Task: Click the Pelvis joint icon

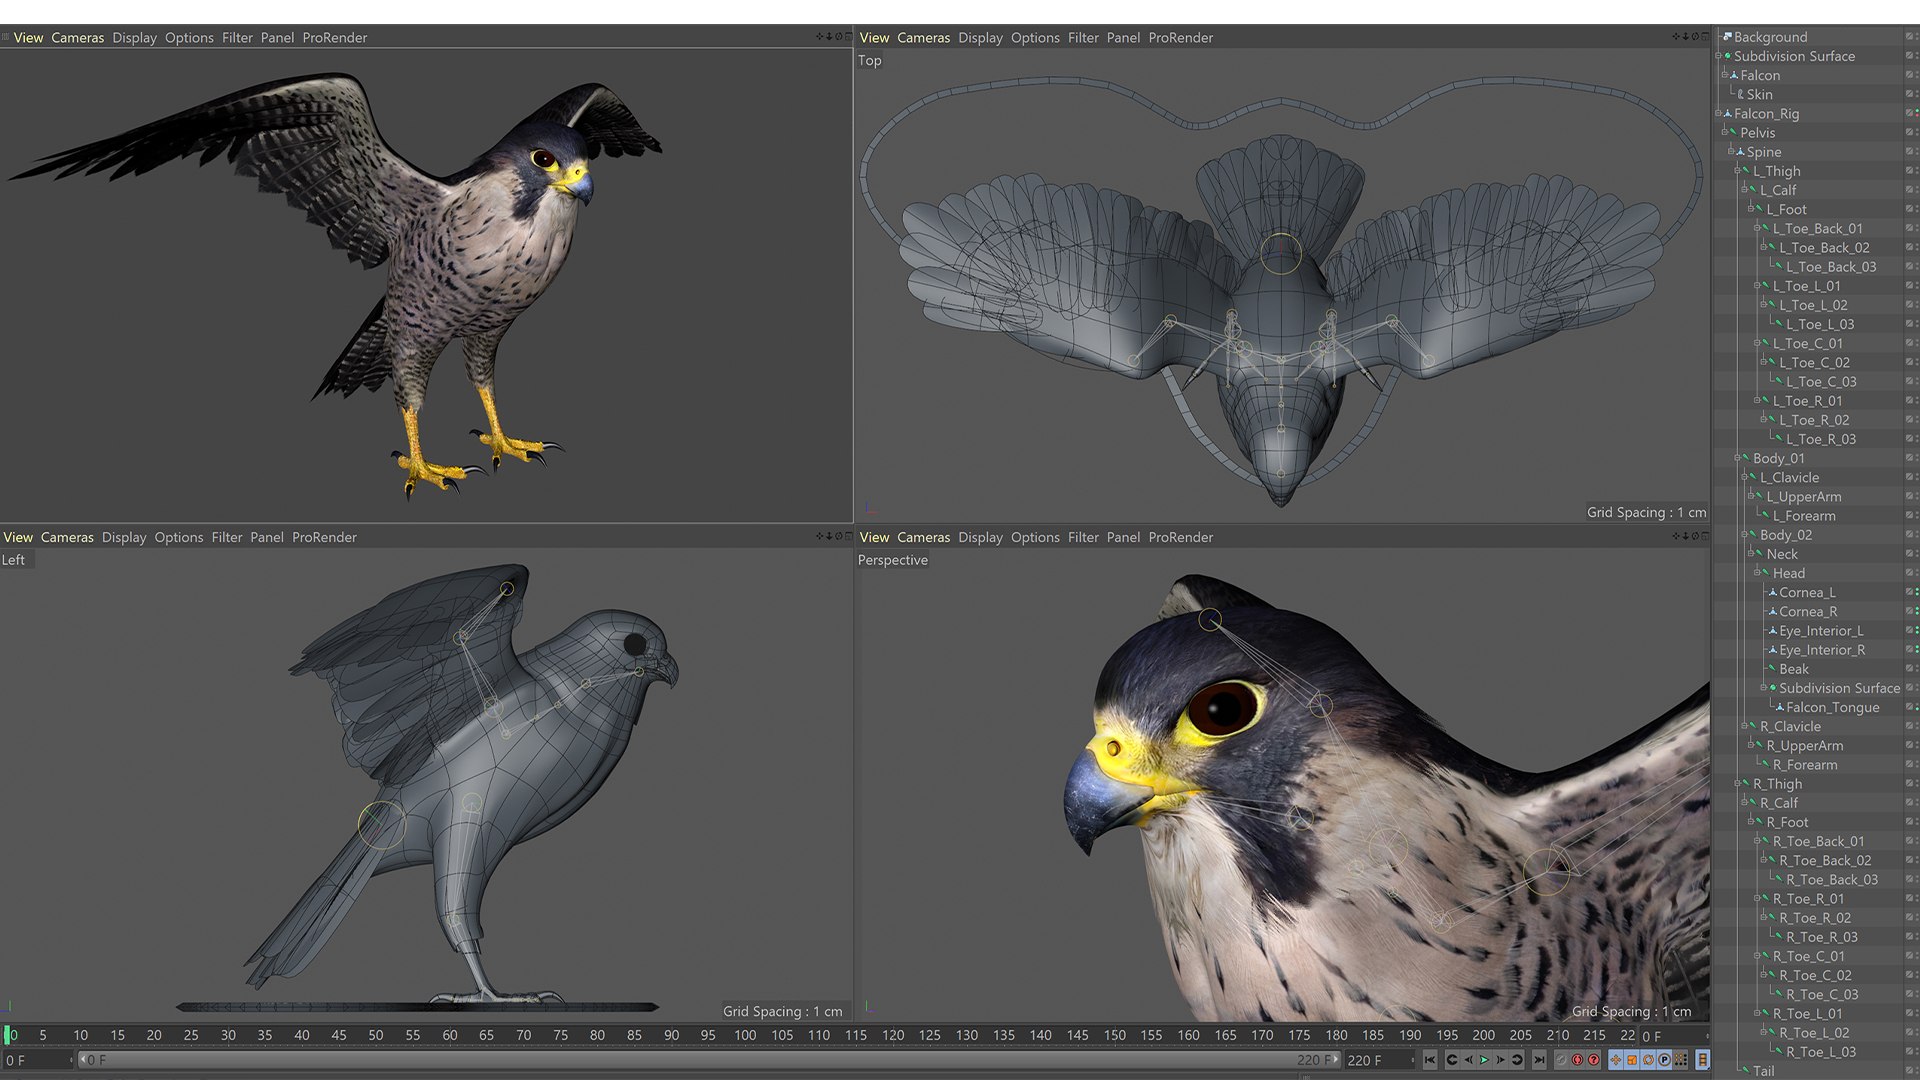Action: (x=1733, y=132)
